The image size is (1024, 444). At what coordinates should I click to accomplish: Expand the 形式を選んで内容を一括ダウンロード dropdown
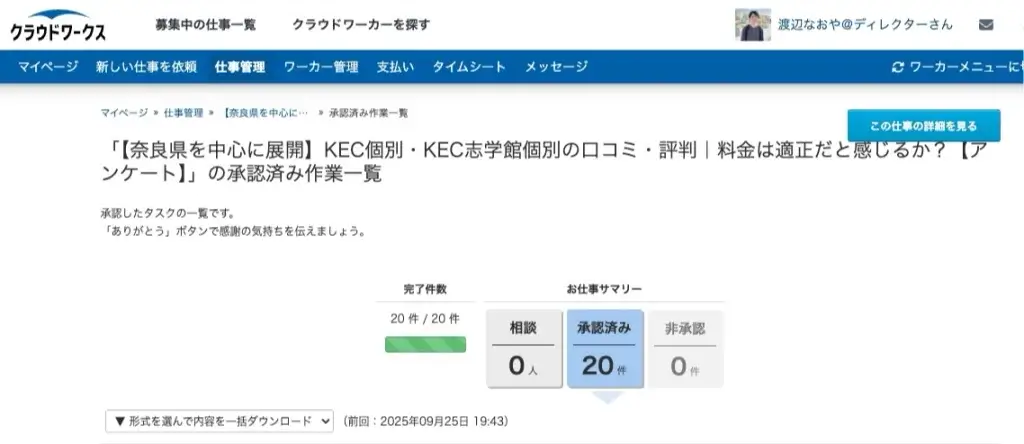[219, 421]
